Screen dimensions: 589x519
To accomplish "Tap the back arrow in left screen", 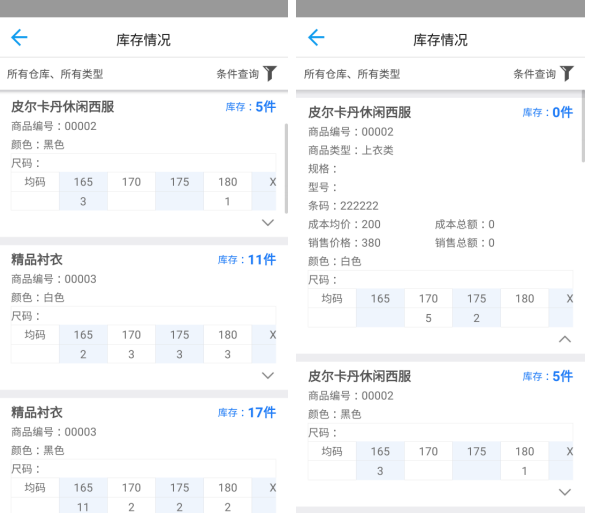I will (x=19, y=38).
